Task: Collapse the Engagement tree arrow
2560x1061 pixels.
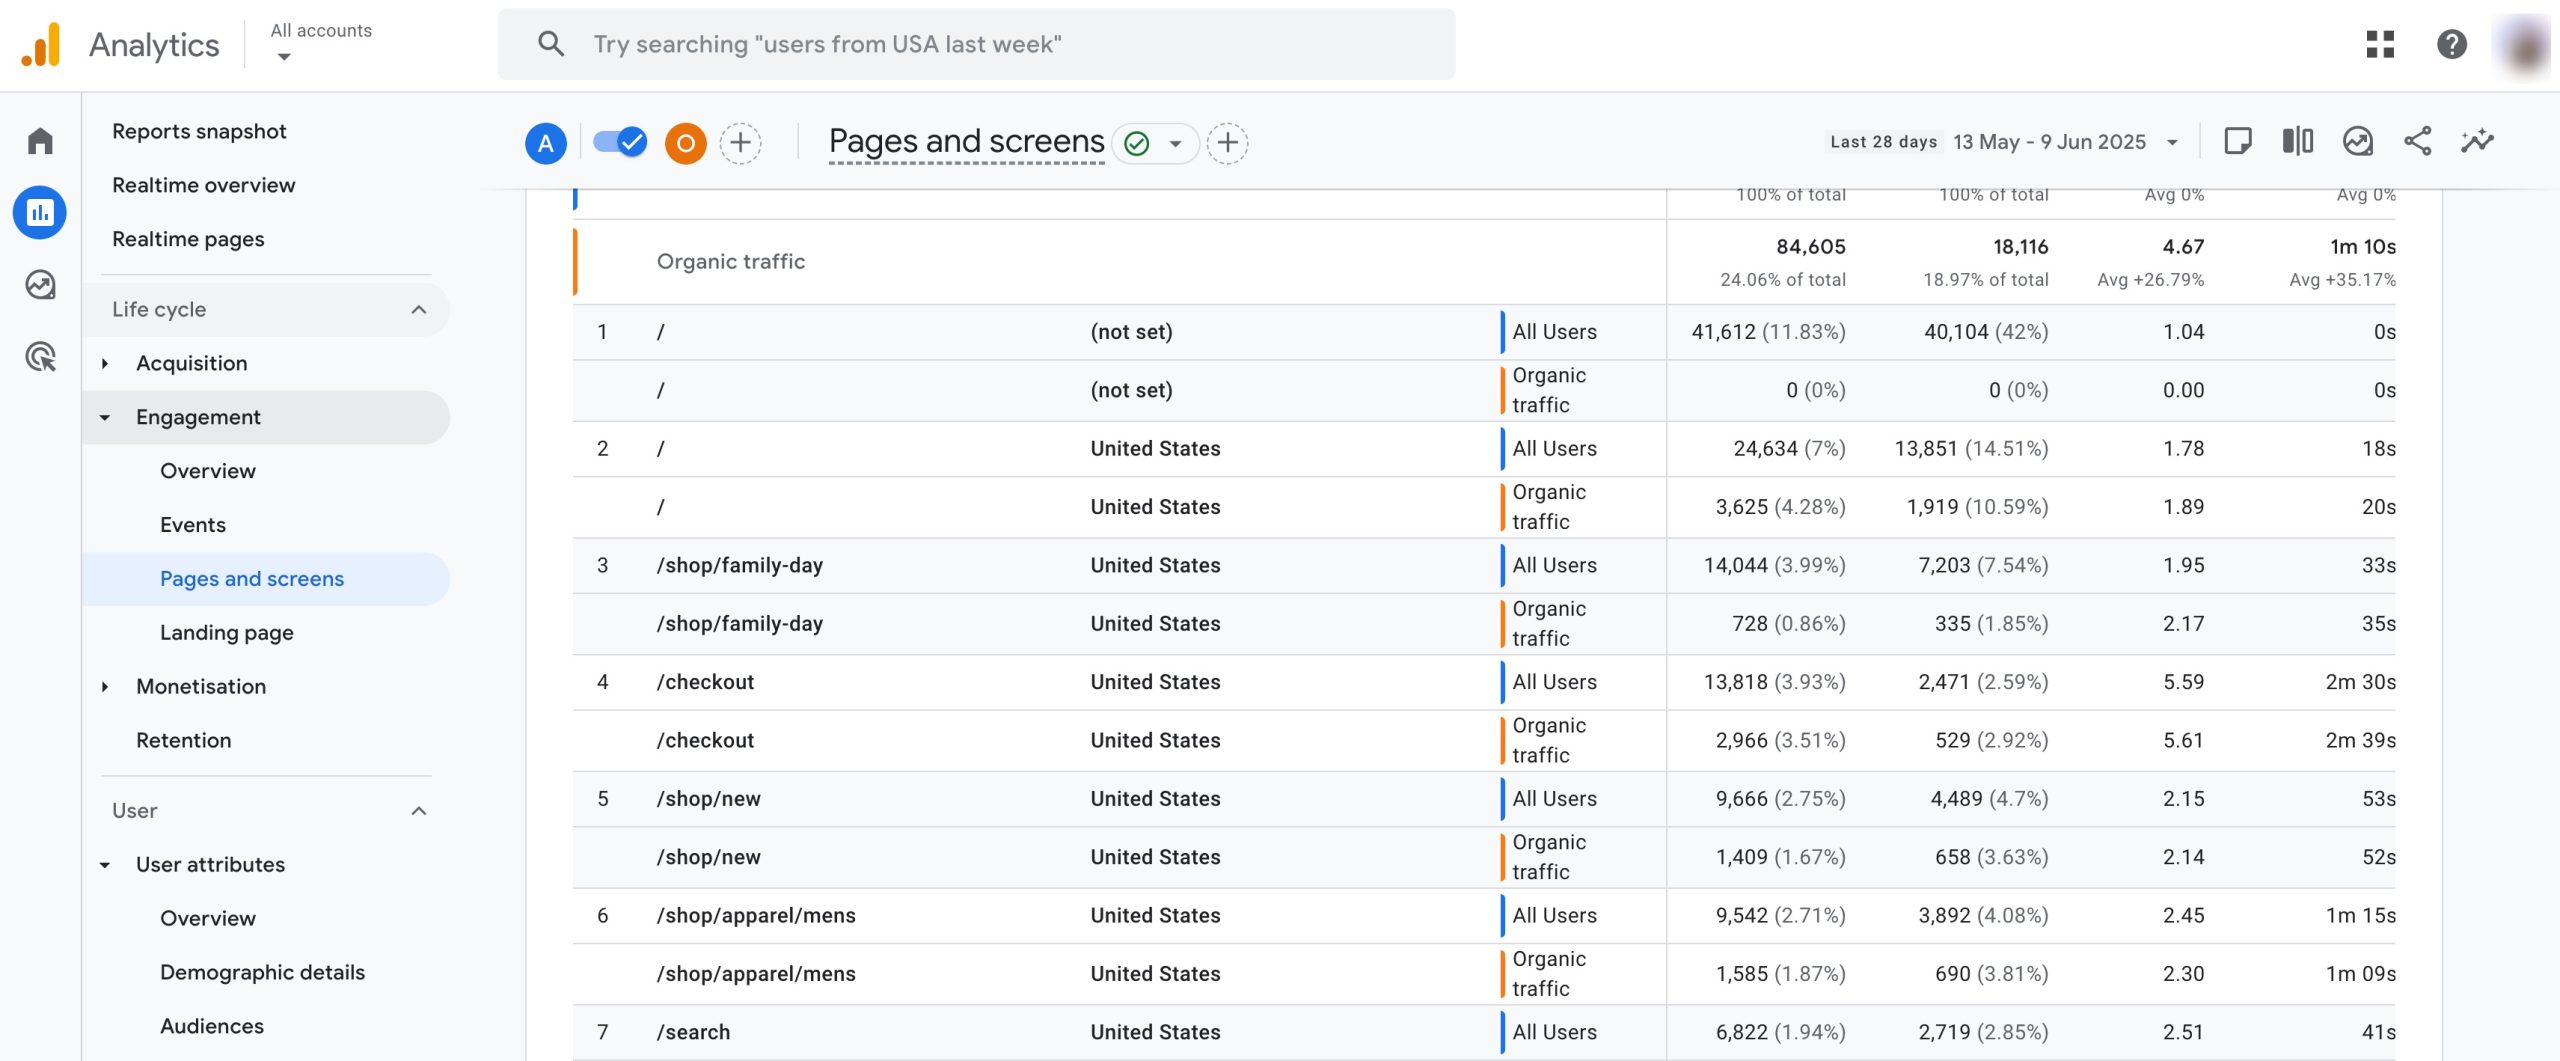Action: coord(105,417)
